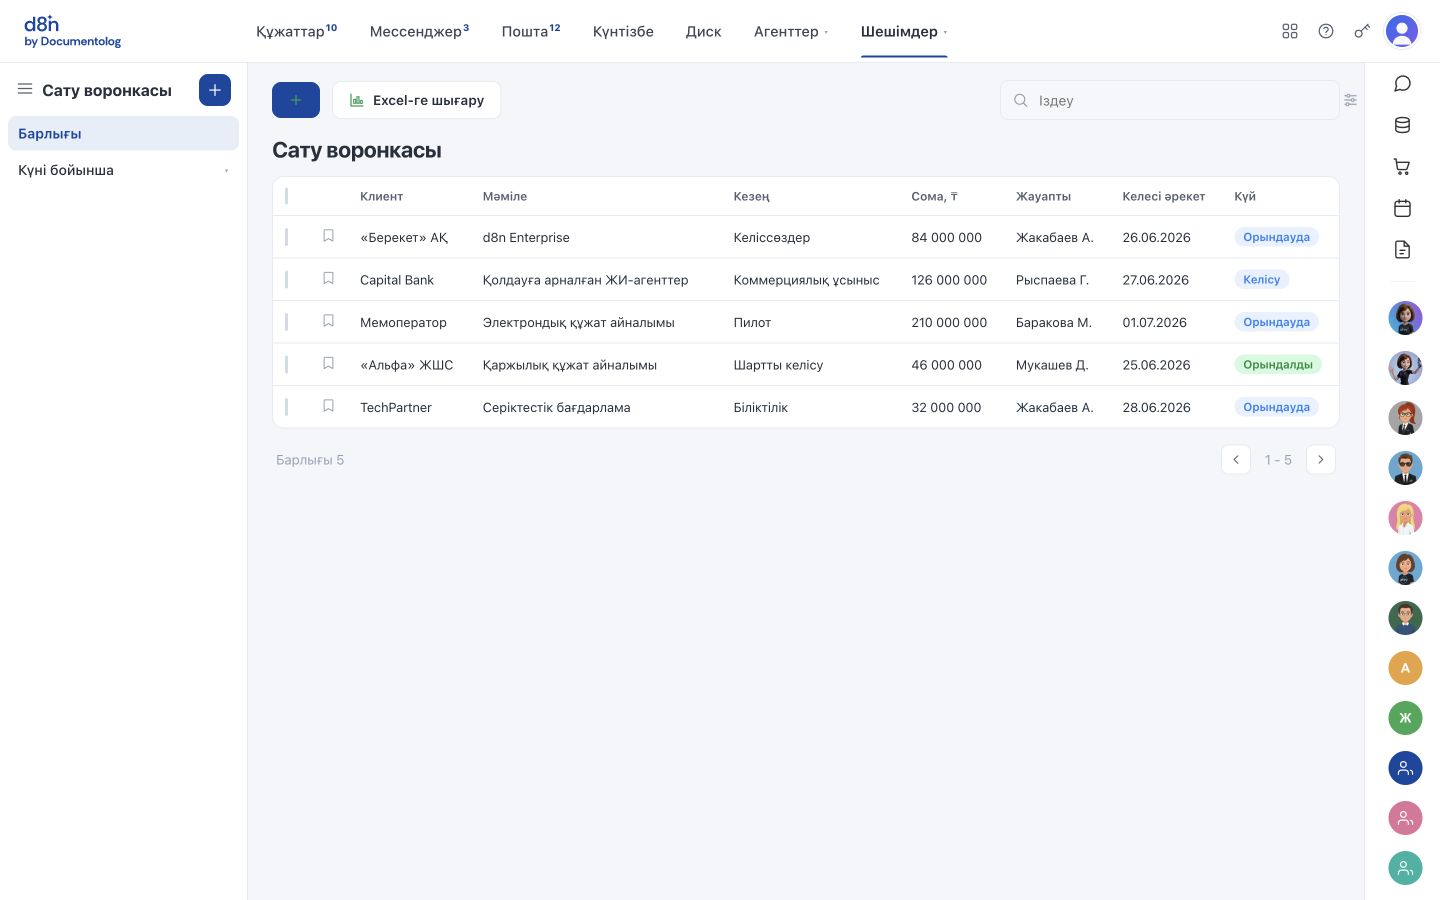Bookmark the «Берекет» АҚ row
Screen dimensions: 1440x900
point(328,236)
